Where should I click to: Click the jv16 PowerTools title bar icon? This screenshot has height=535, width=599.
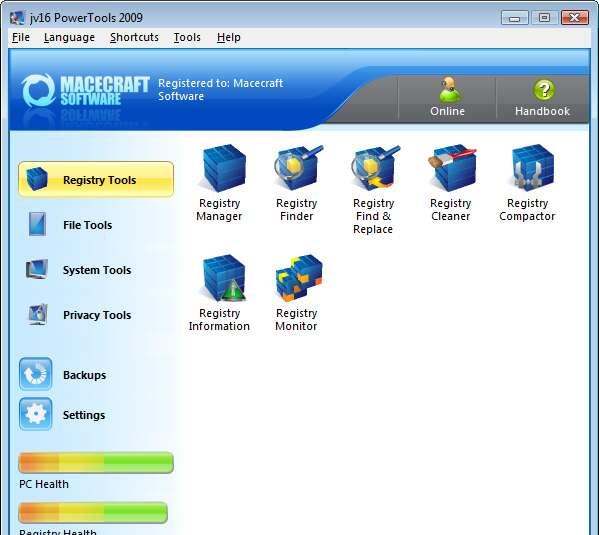pyautogui.click(x=17, y=18)
